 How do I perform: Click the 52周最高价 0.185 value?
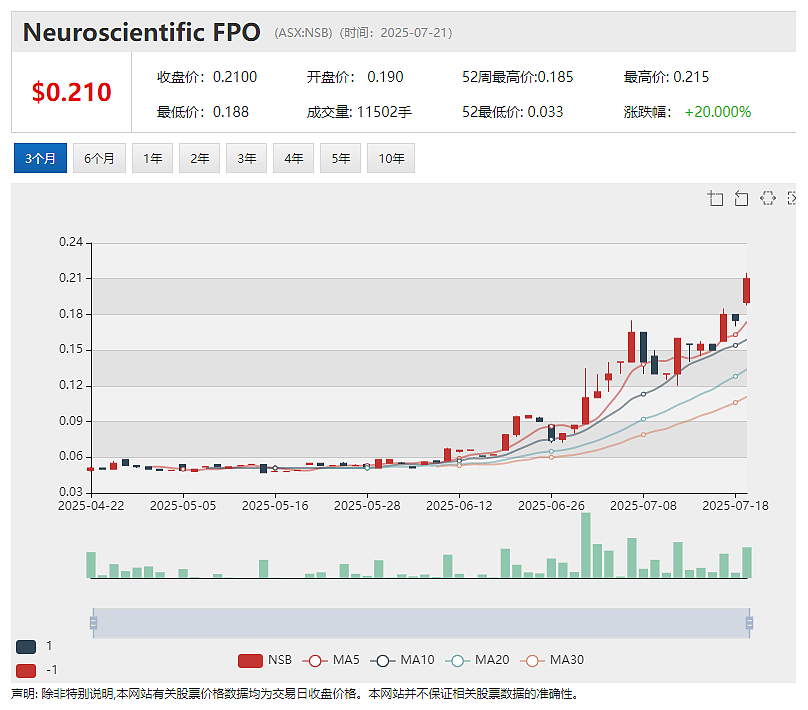[x=556, y=77]
